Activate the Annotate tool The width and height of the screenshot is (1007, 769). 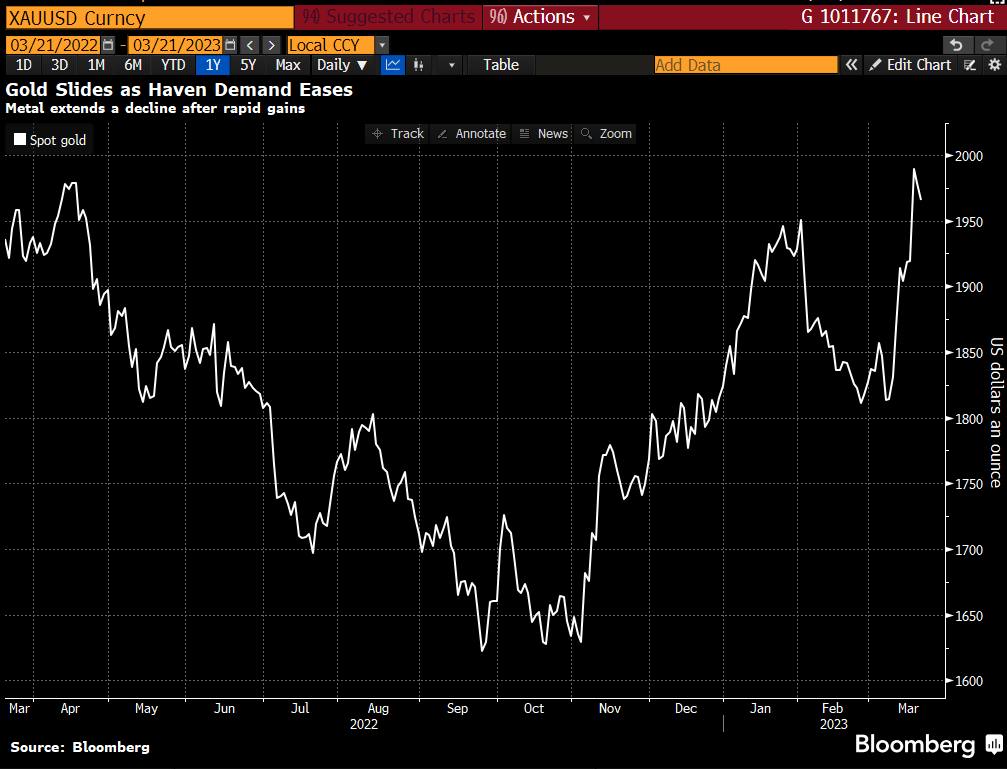click(471, 134)
